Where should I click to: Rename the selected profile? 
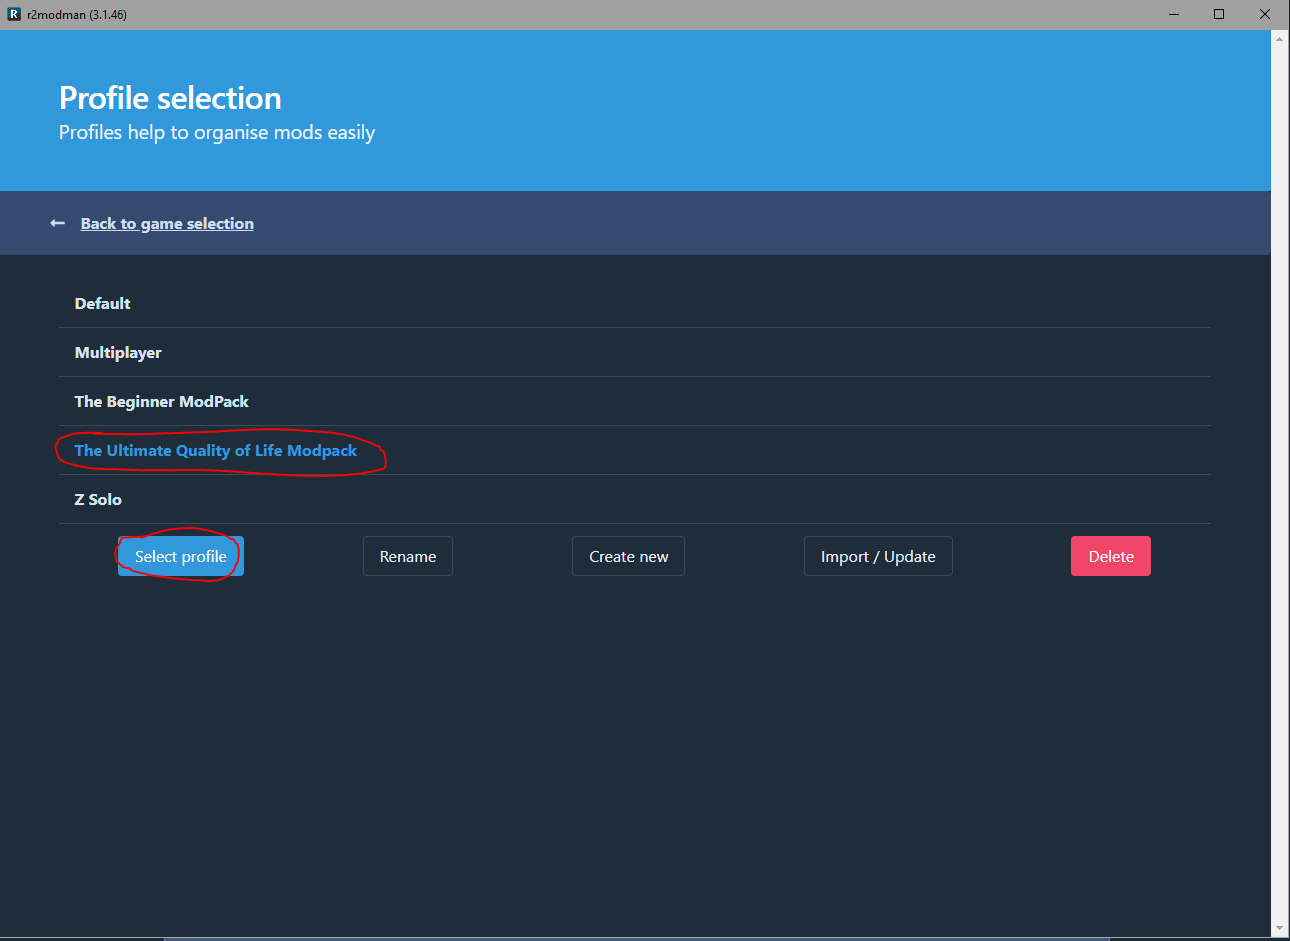click(408, 557)
